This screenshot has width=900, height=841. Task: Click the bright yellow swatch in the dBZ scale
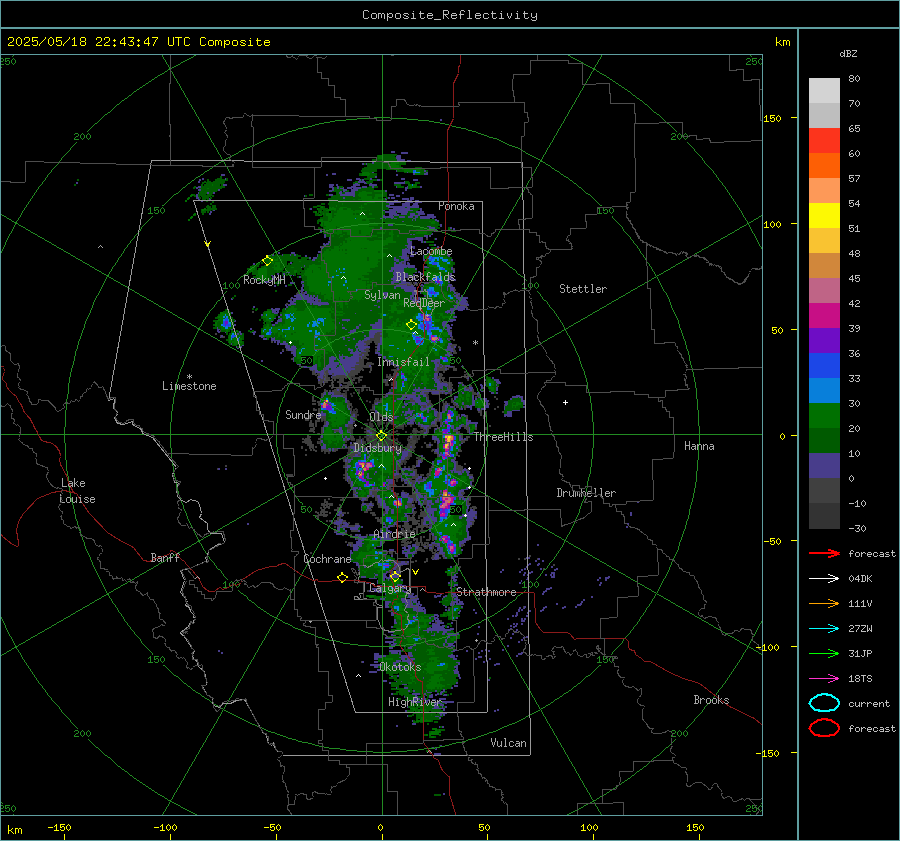(x=824, y=216)
